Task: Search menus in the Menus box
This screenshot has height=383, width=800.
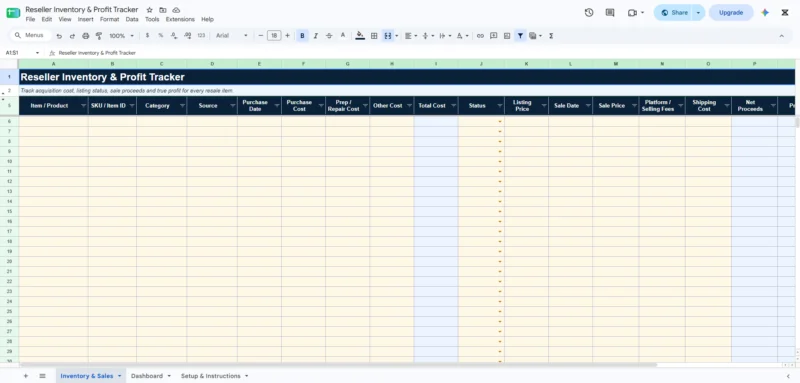Action: (x=31, y=35)
